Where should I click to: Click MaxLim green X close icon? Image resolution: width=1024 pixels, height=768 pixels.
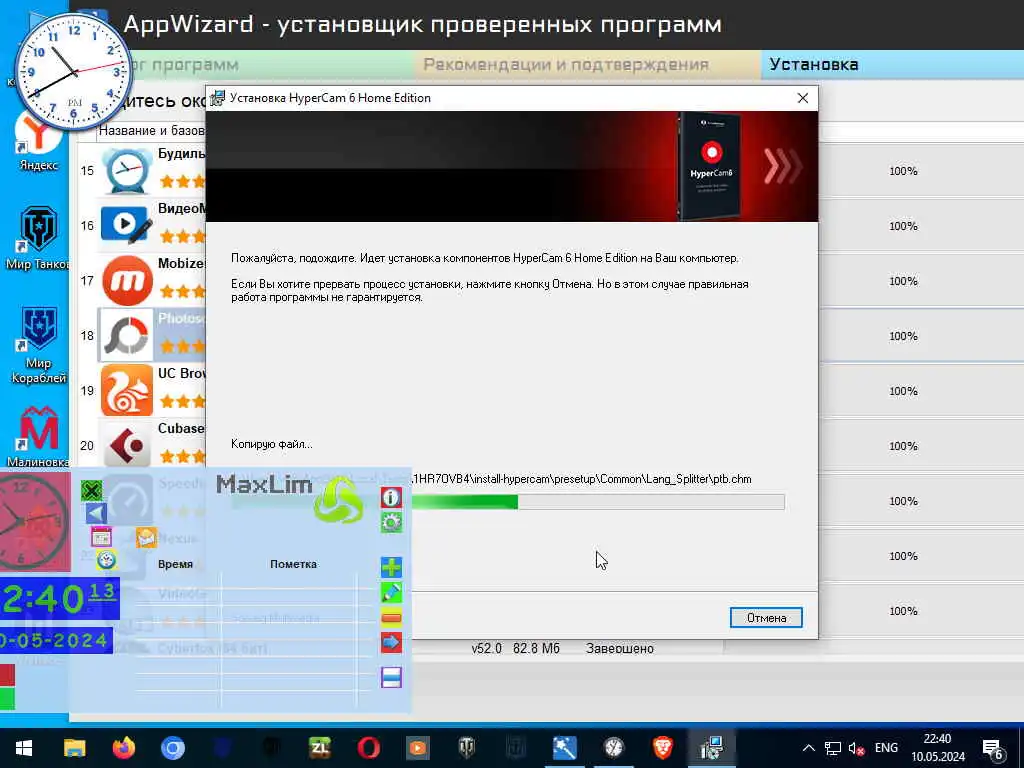point(92,490)
